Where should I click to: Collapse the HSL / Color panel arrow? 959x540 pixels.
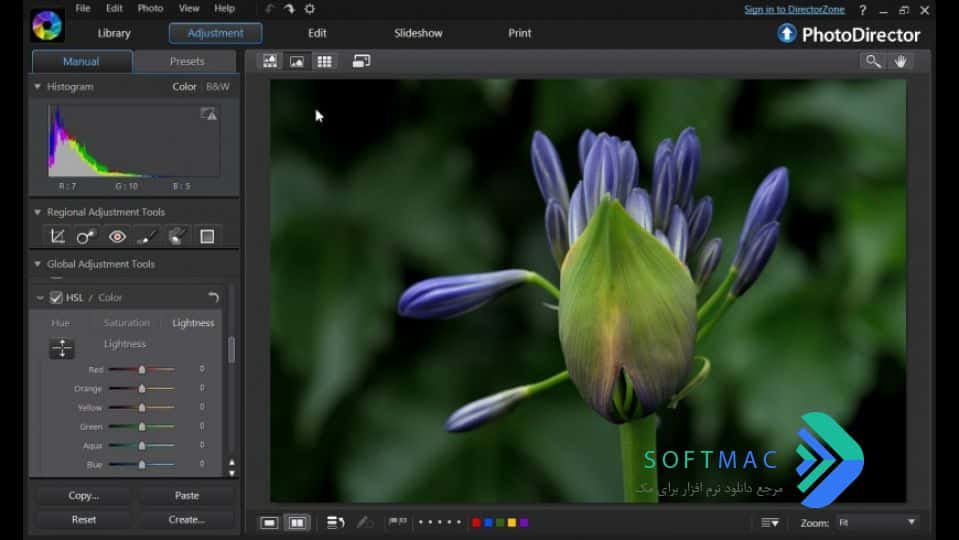tap(40, 298)
